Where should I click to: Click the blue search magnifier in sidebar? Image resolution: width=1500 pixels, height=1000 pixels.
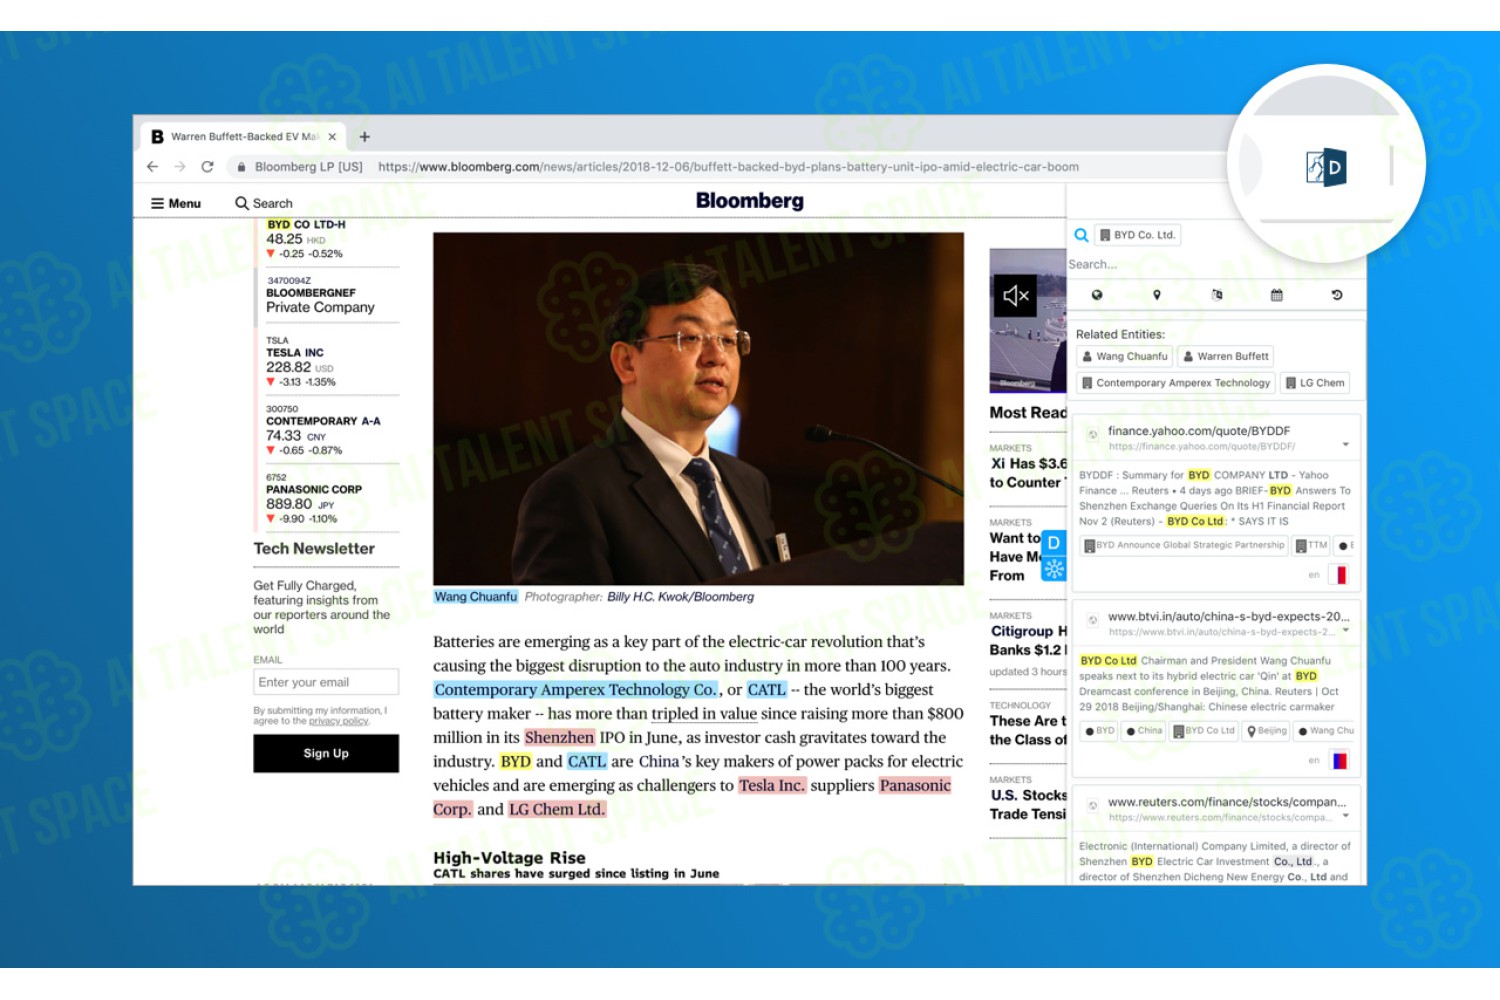(x=1081, y=235)
